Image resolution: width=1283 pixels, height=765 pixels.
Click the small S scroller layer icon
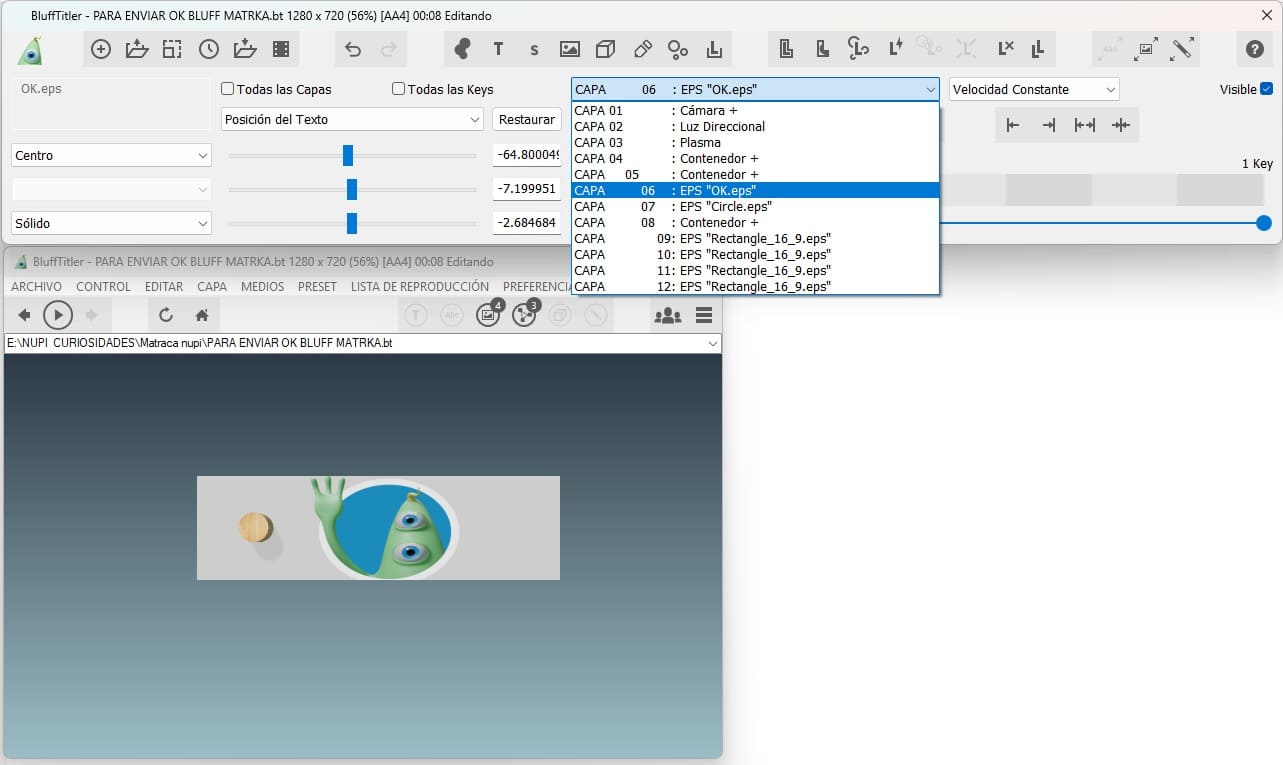click(x=534, y=49)
